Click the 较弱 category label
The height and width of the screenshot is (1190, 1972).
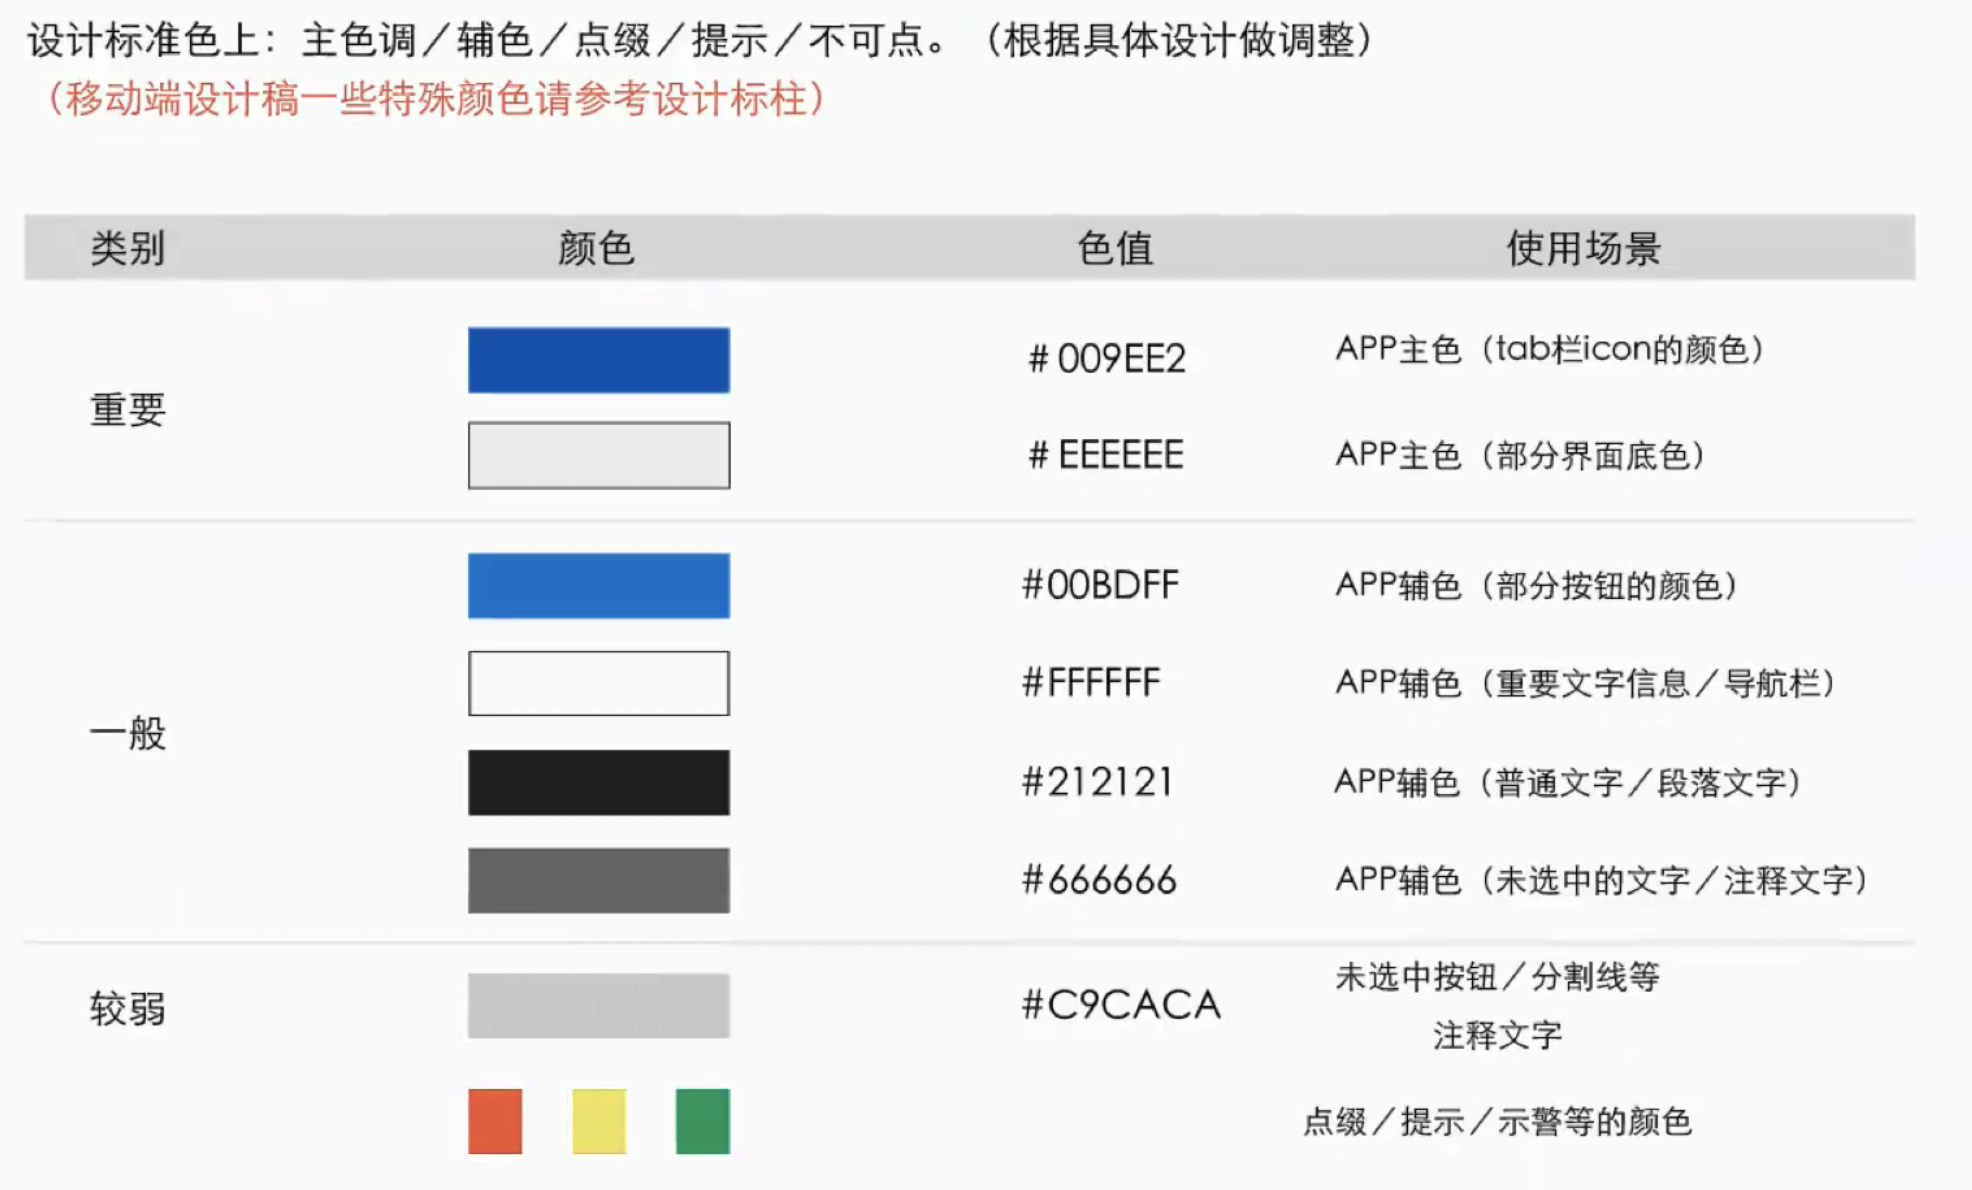(x=128, y=1009)
